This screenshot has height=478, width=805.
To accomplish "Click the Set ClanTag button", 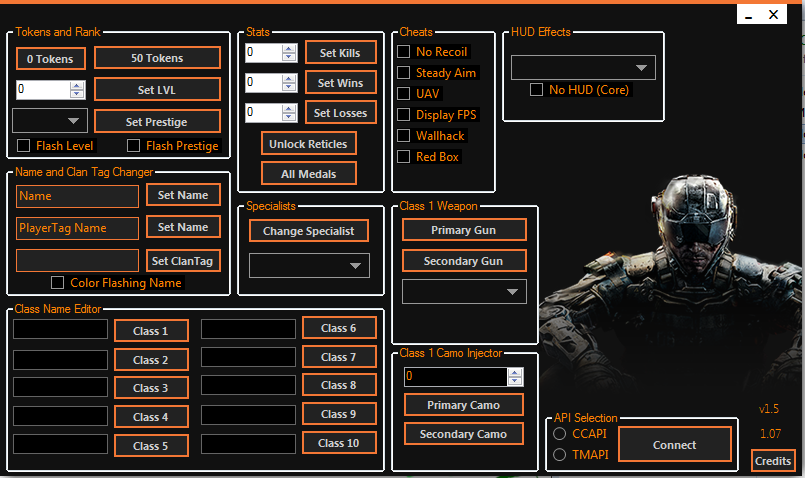I will [x=183, y=261].
